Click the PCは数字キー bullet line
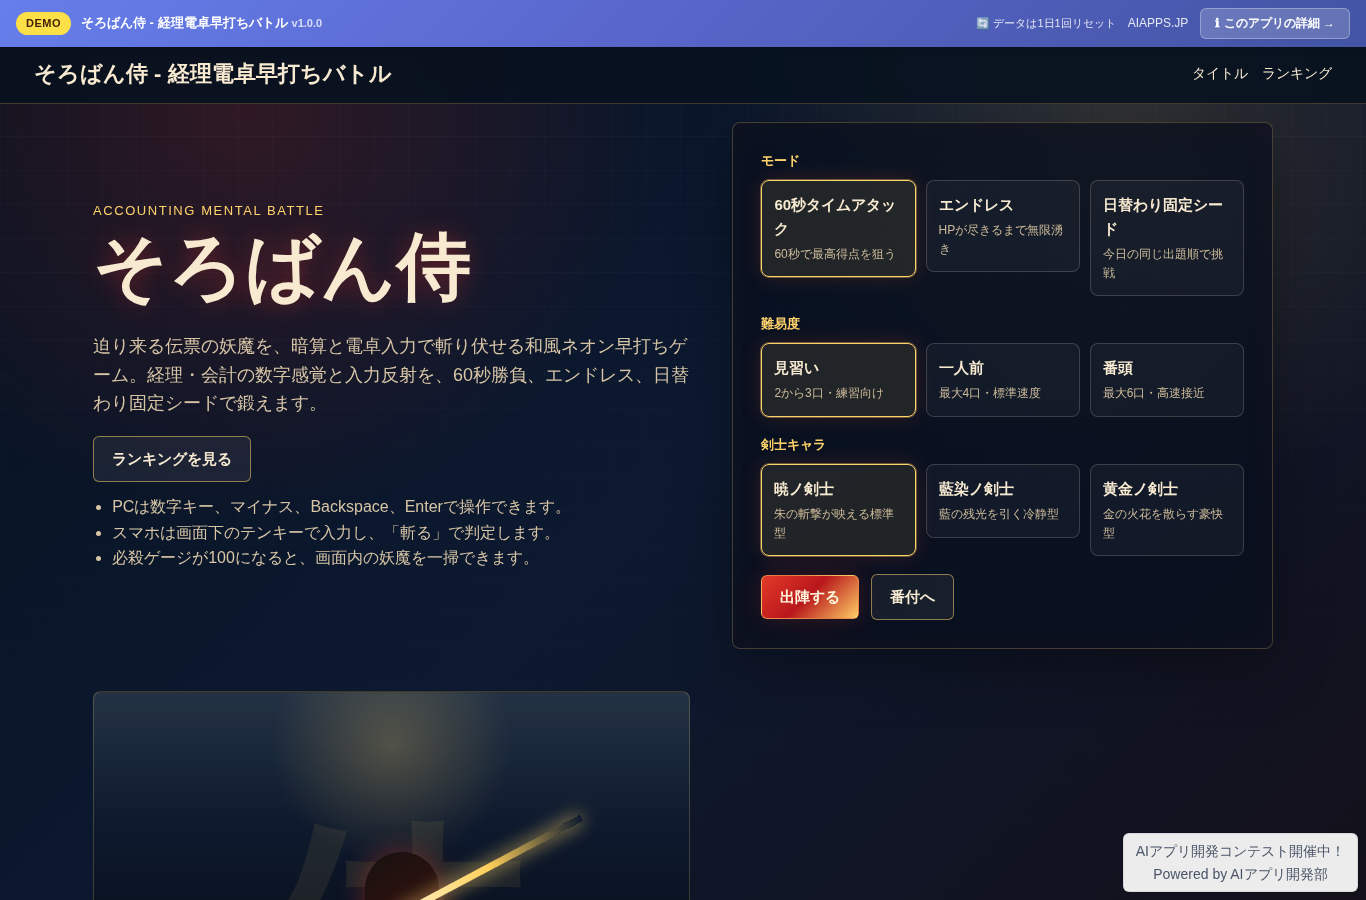1366x900 pixels. coord(341,507)
